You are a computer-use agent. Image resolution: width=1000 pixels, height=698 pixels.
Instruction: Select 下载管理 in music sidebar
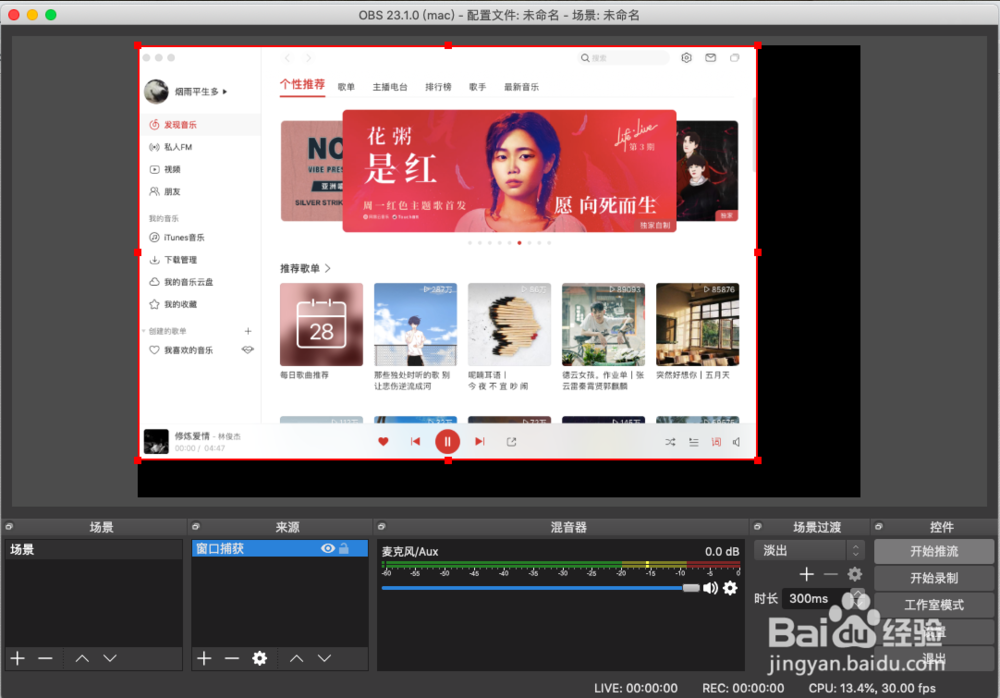coord(200,260)
